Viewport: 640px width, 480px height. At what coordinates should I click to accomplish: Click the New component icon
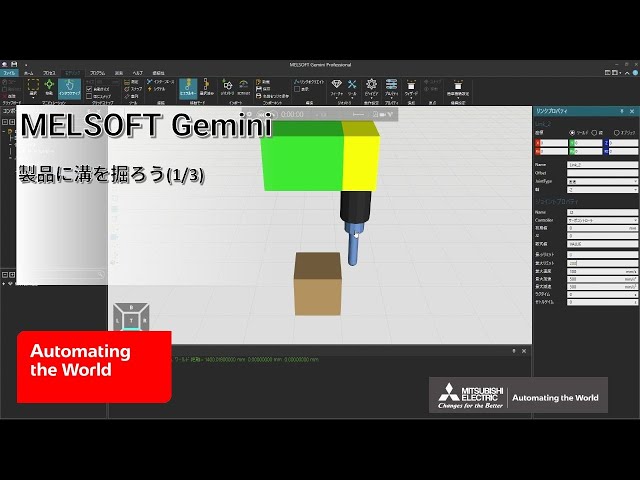point(258,82)
